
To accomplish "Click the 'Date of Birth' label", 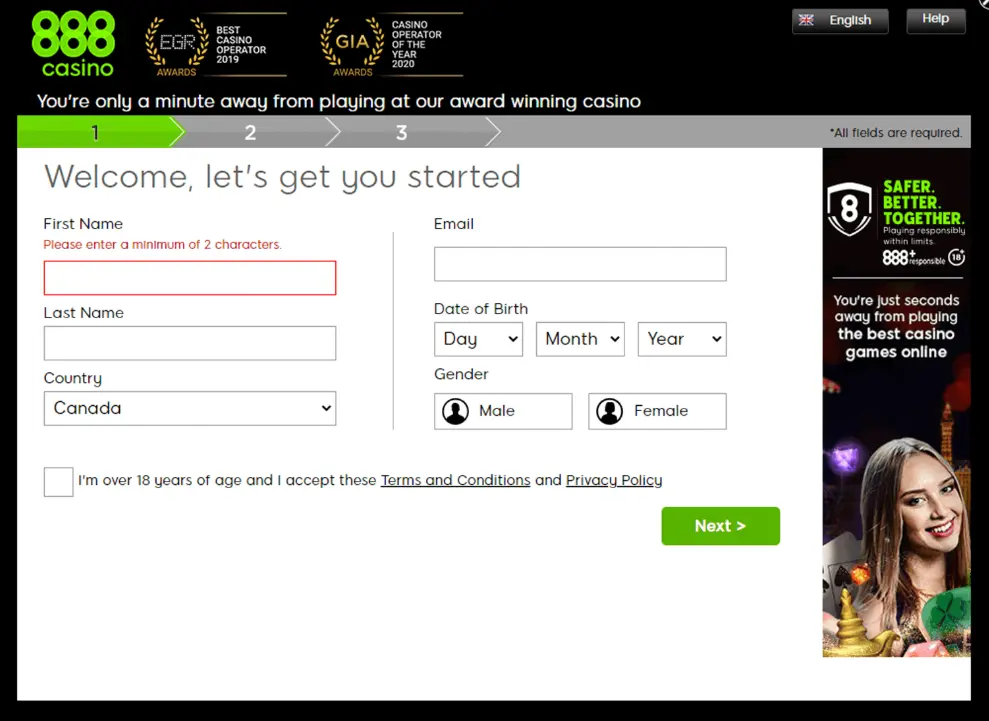I will click(x=481, y=309).
